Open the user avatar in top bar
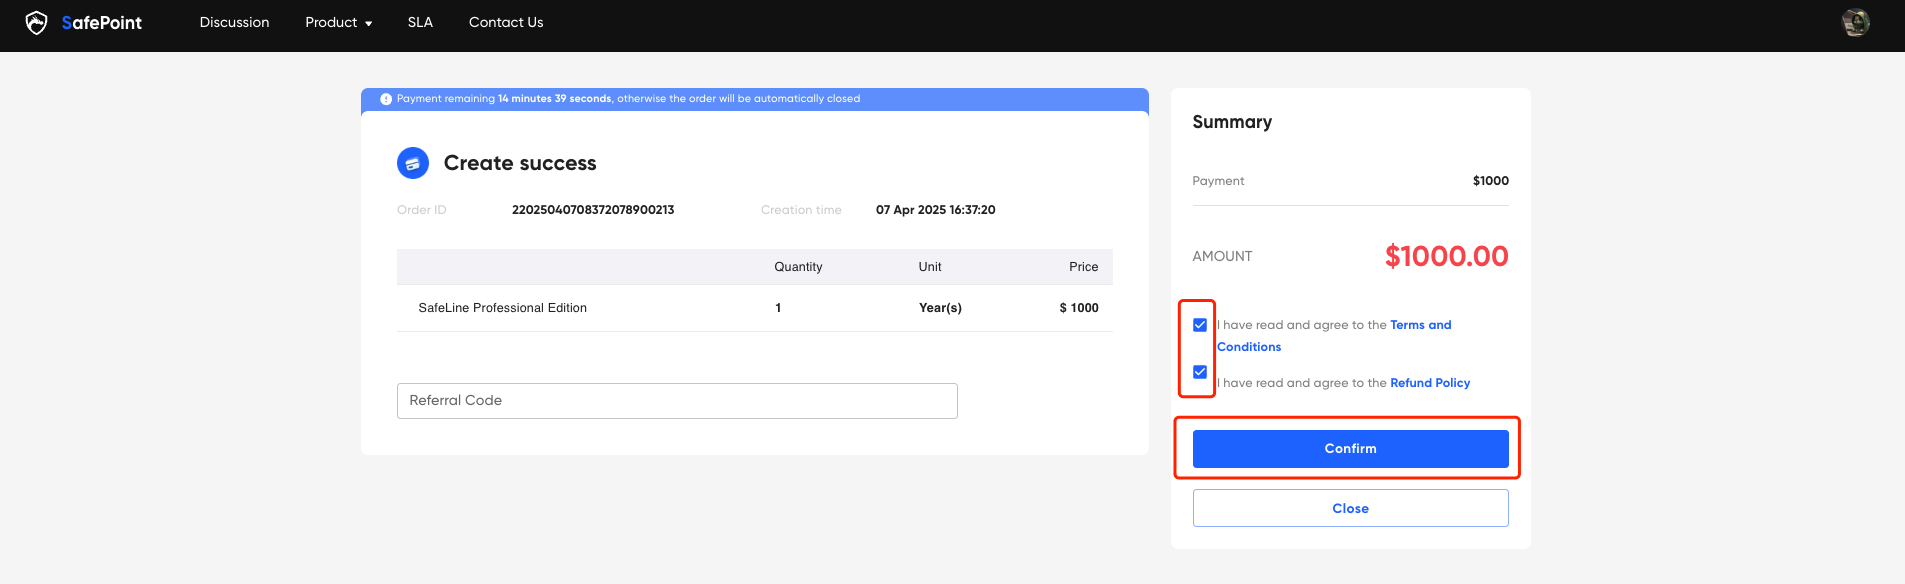 point(1856,22)
